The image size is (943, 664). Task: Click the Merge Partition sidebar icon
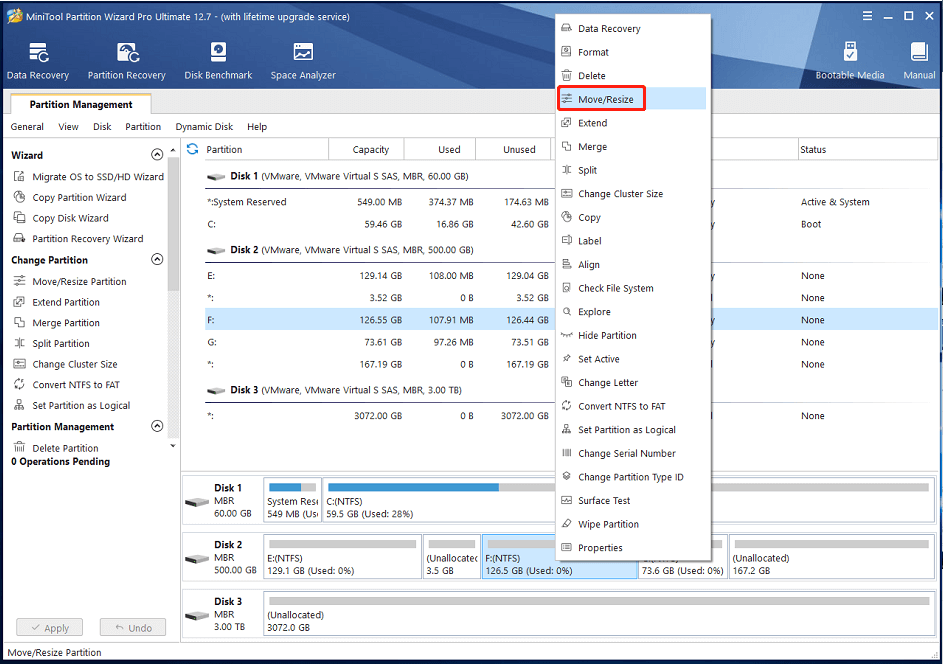[x=19, y=322]
